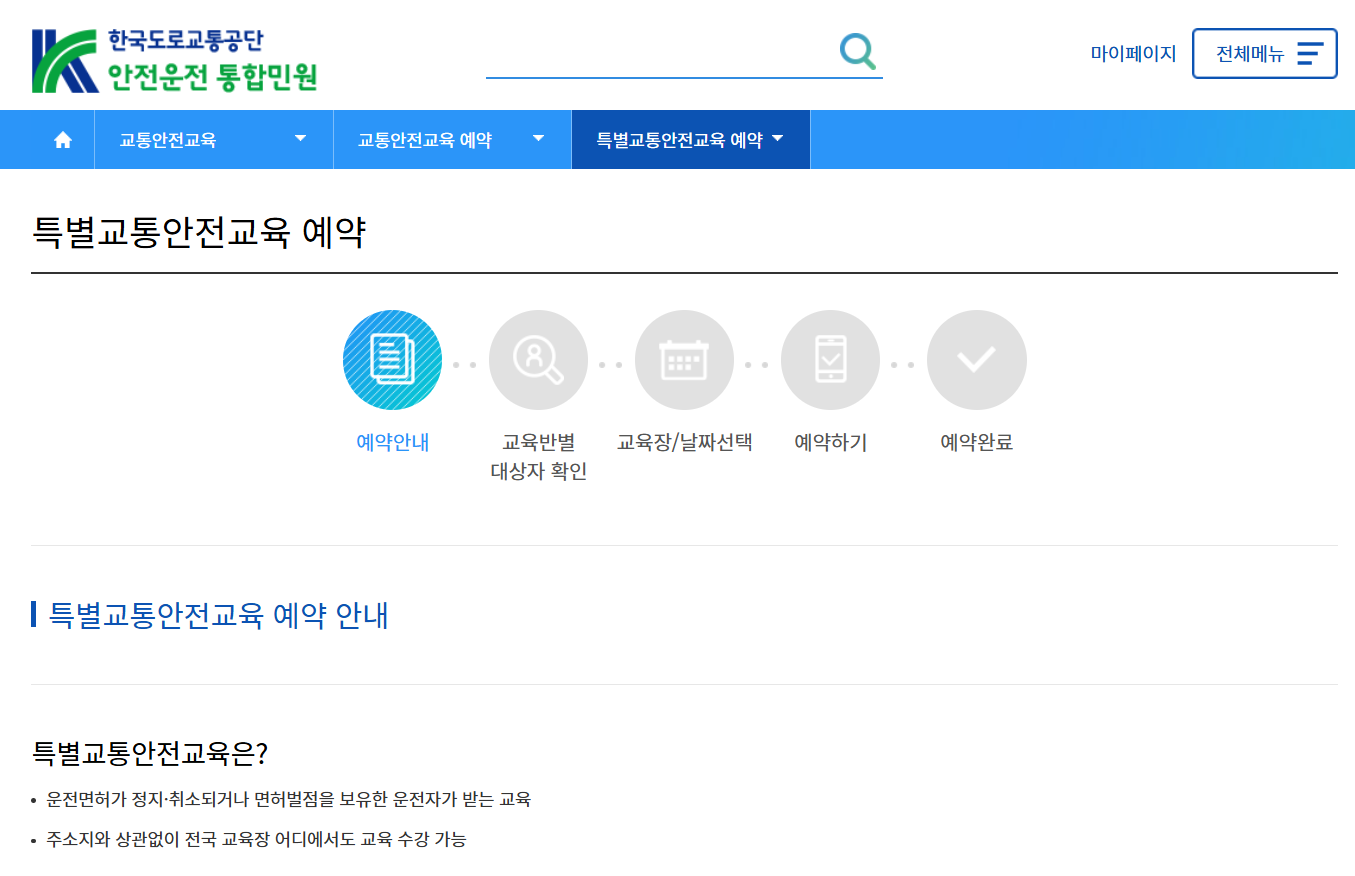Click the bullet text about 주소지와 상관없이
Image resolution: width=1355 pixels, height=876 pixels.
tap(256, 839)
